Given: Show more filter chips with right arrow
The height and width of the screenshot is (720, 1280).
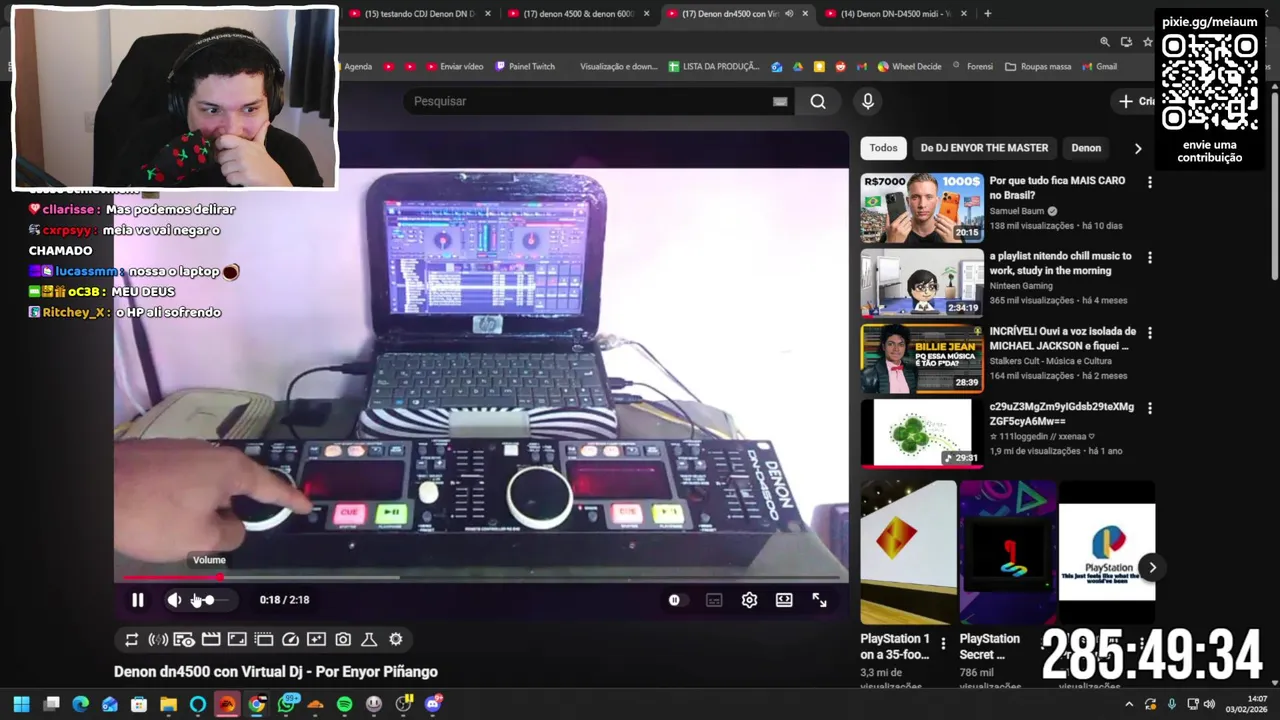Looking at the screenshot, I should tap(1137, 148).
